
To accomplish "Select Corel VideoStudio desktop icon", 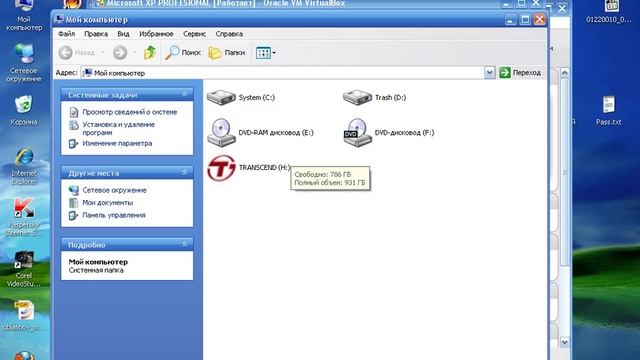I will pyautogui.click(x=24, y=269).
